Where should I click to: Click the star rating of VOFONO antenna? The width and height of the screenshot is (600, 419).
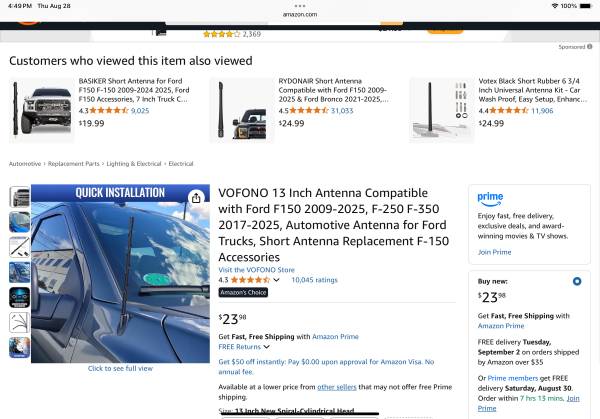pos(250,280)
